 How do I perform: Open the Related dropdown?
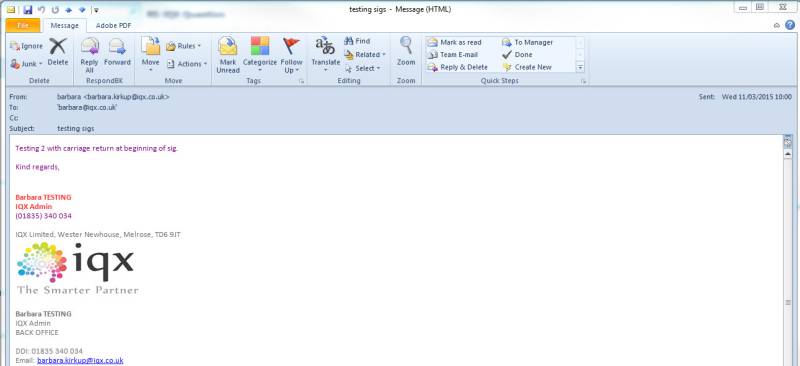[365, 54]
